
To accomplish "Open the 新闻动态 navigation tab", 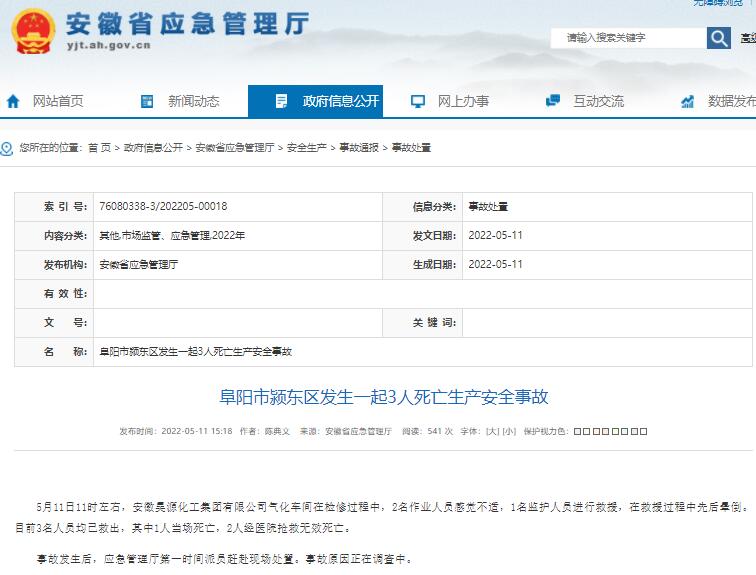I will pos(193,101).
